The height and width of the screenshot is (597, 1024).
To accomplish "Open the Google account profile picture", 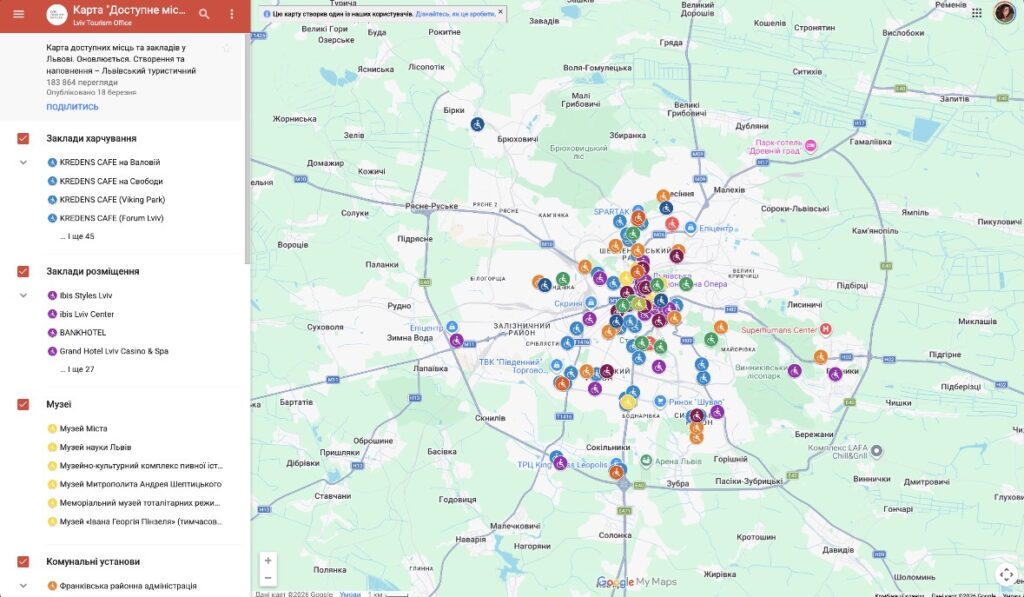I will (1004, 12).
